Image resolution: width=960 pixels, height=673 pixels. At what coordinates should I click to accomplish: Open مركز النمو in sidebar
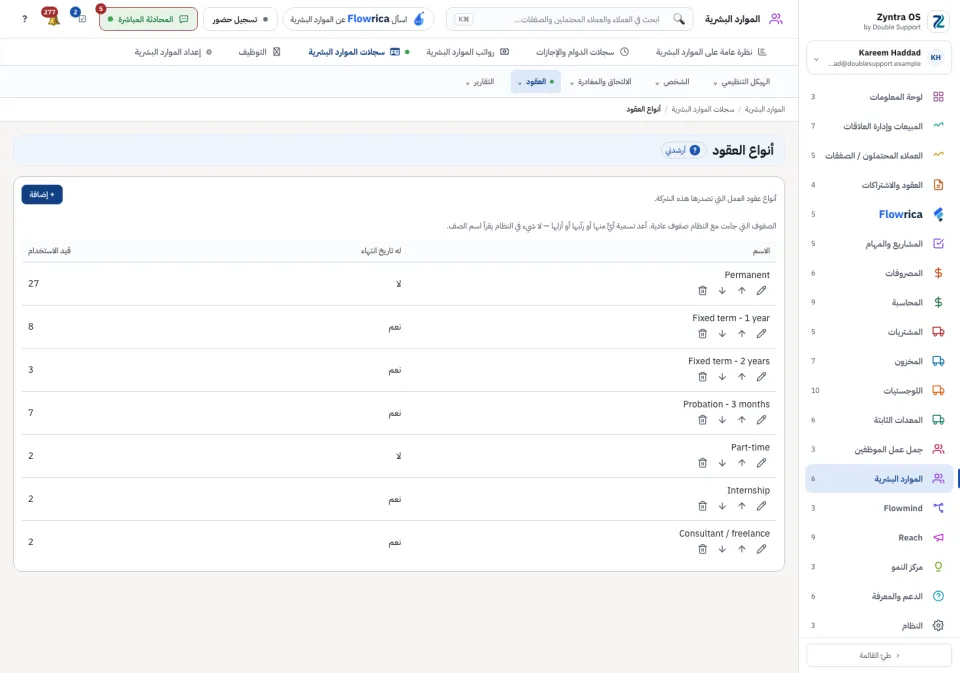tap(878, 566)
